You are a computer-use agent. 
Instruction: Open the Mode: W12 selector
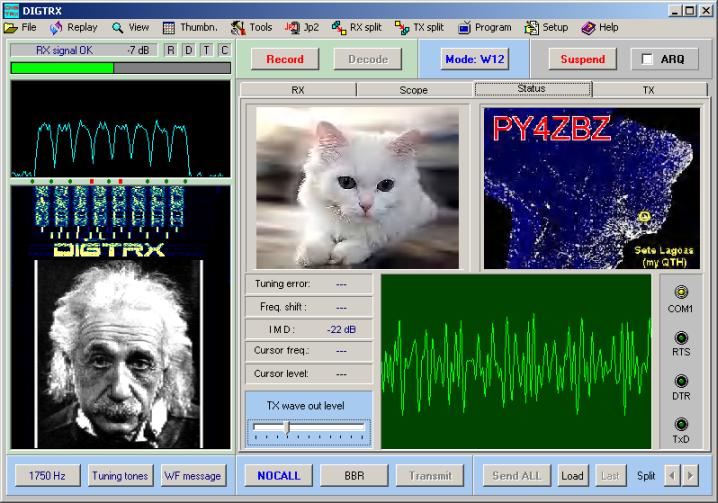tap(475, 59)
